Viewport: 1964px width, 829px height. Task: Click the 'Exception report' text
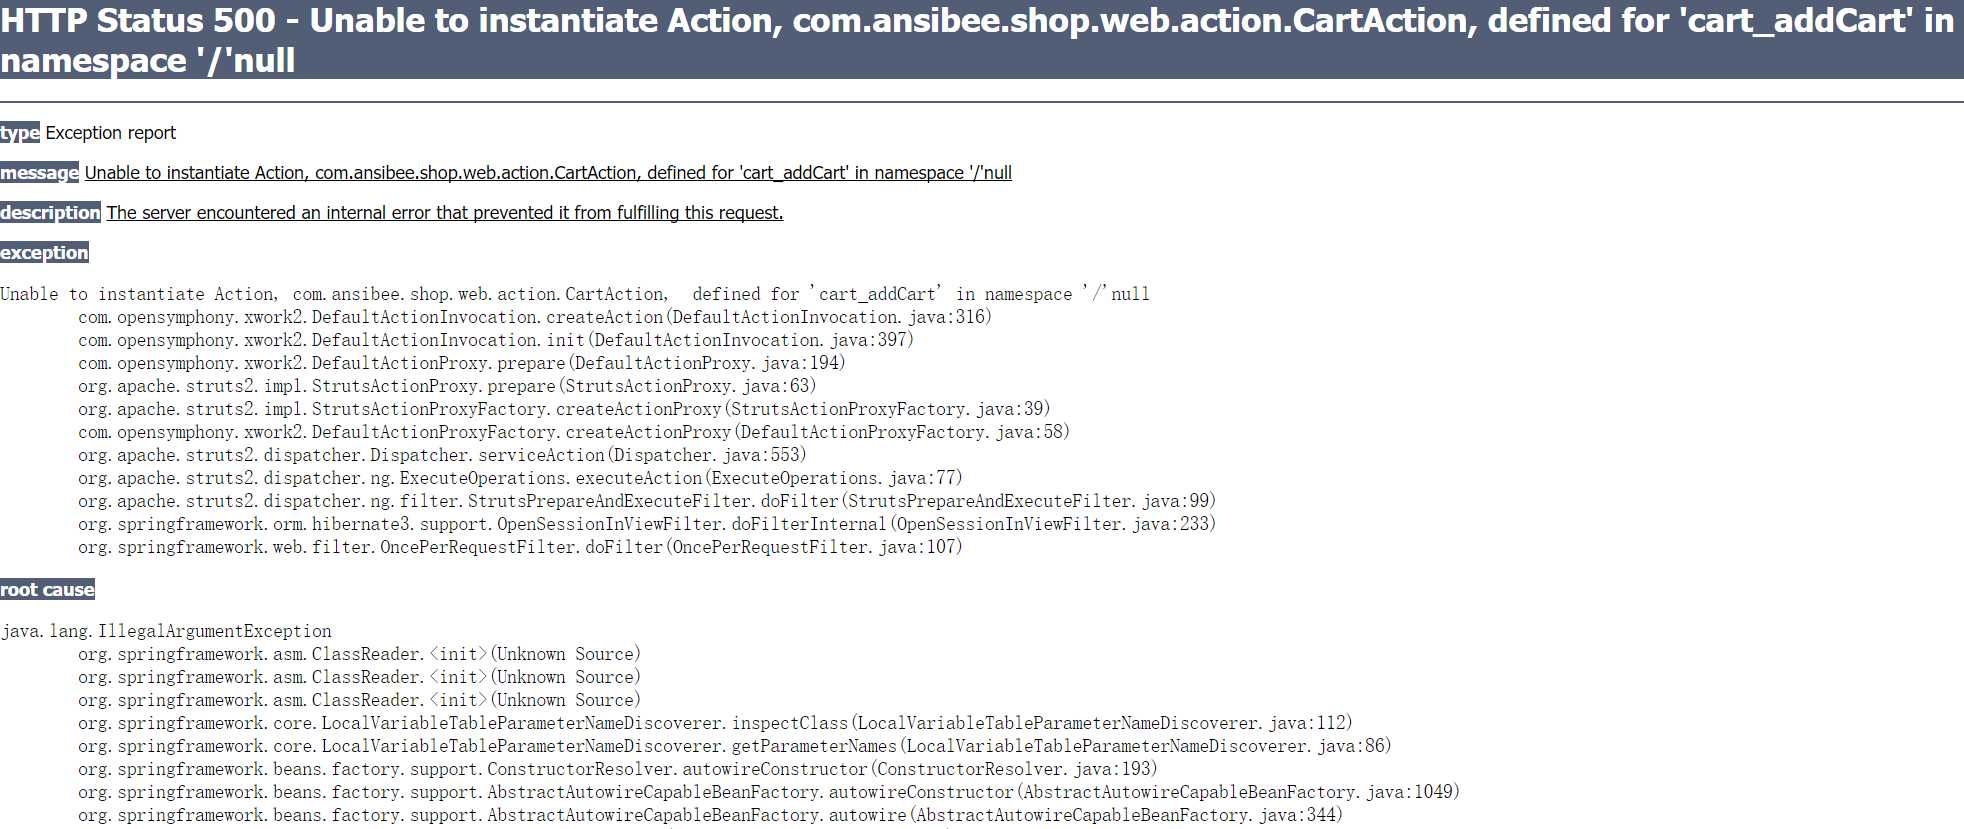pos(110,133)
